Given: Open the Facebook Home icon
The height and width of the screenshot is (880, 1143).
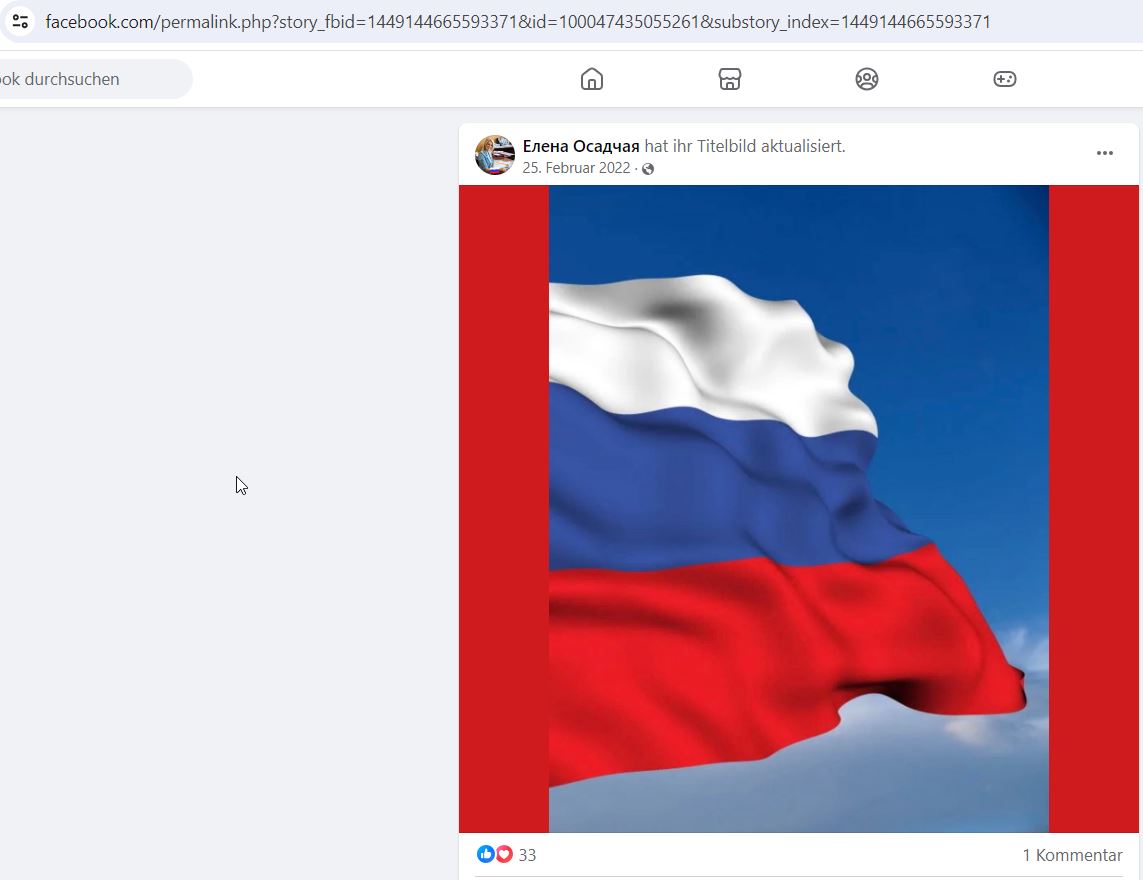Looking at the screenshot, I should [x=592, y=79].
